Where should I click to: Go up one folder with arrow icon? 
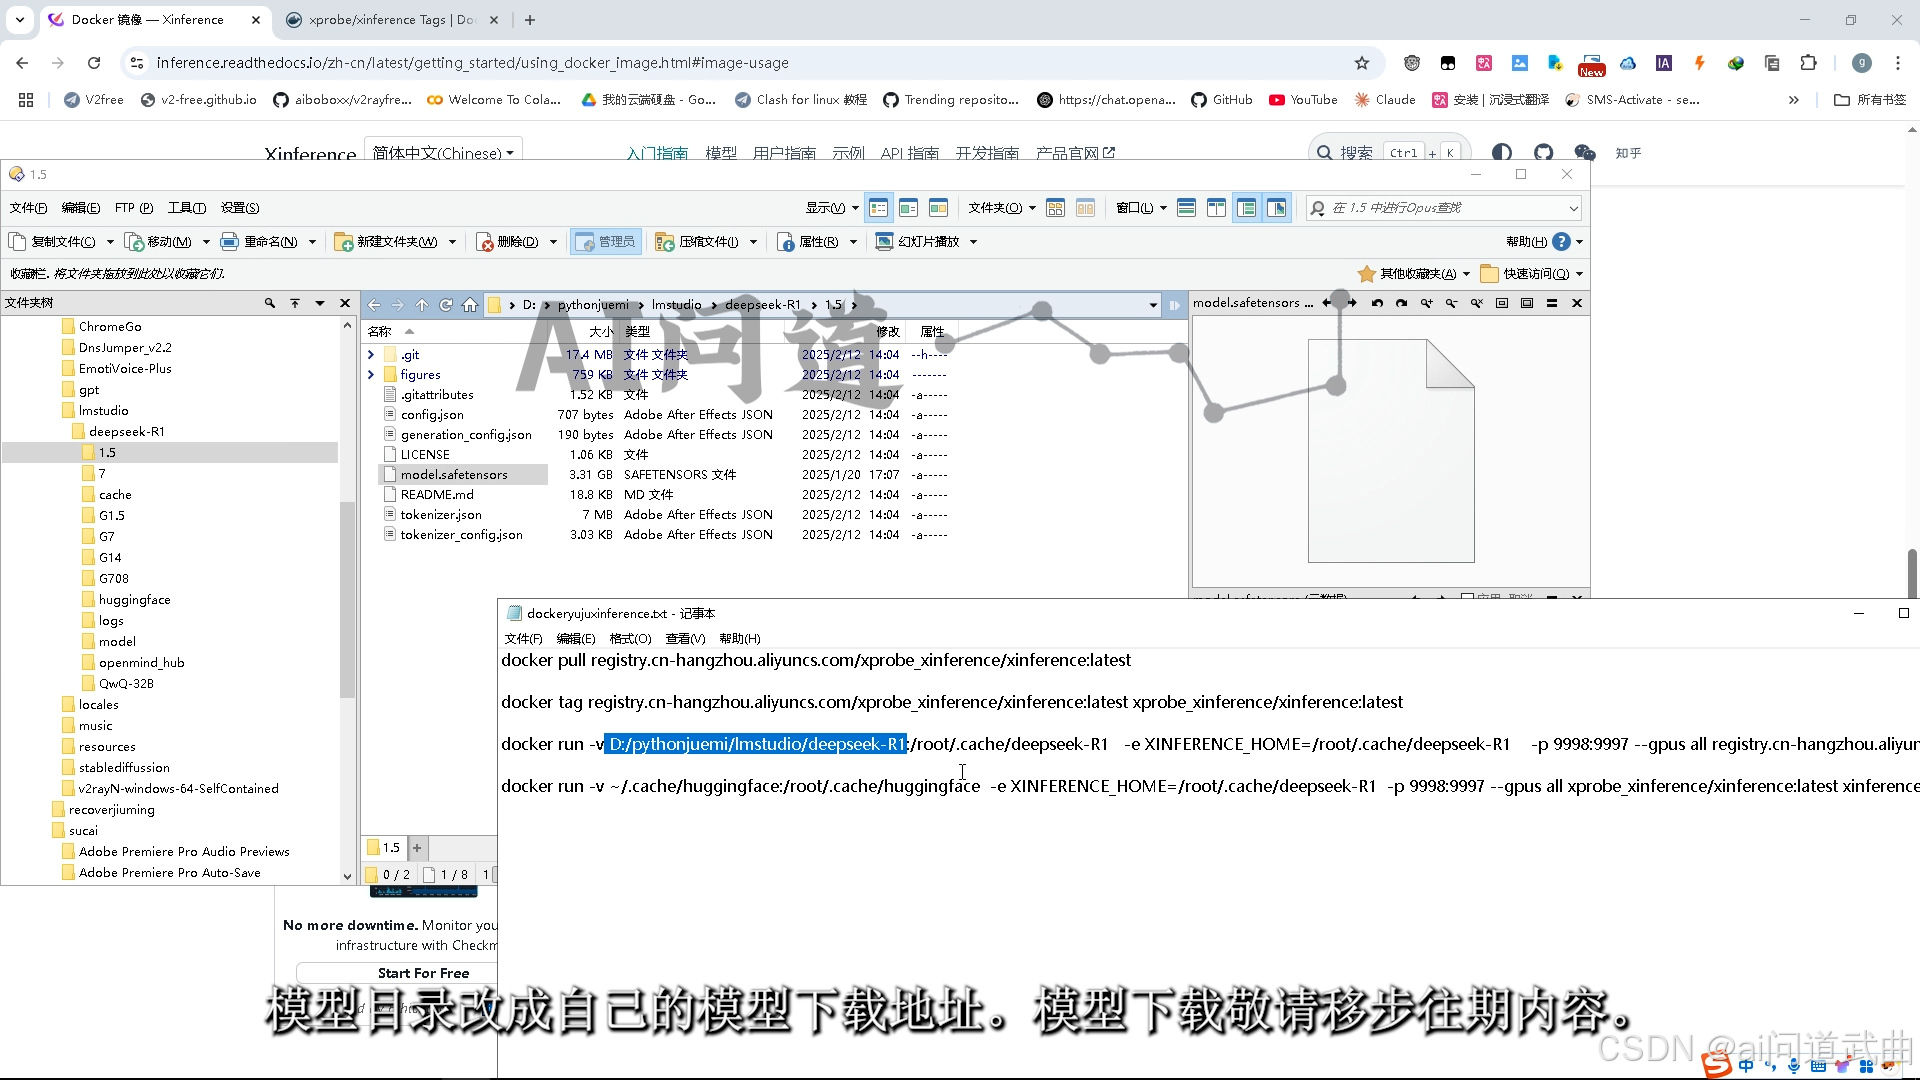tap(422, 305)
